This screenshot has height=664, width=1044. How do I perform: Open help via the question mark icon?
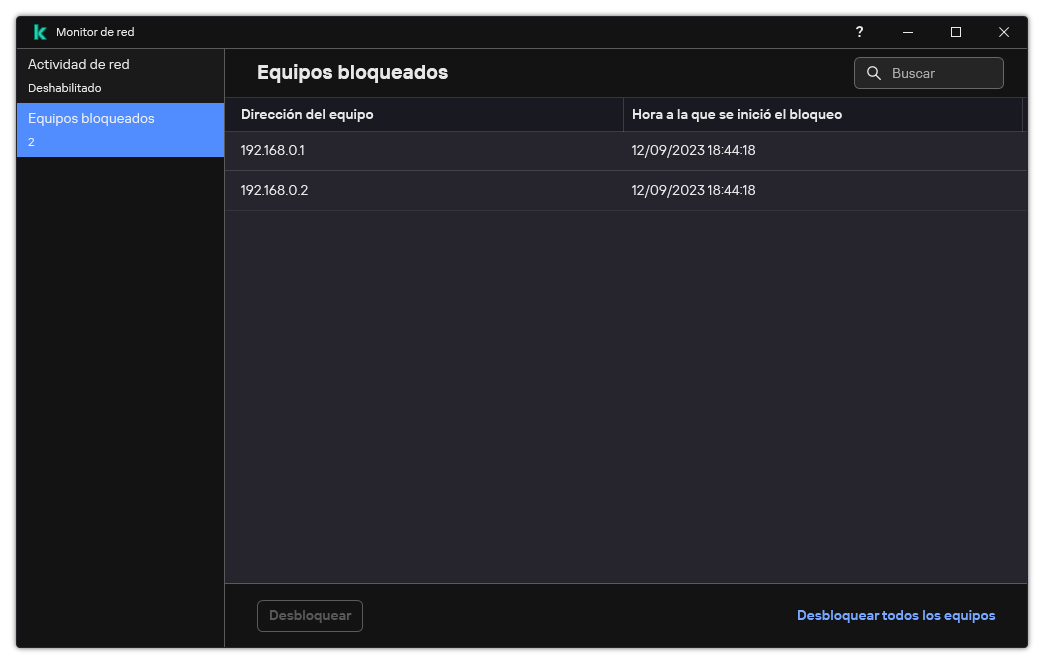click(x=859, y=32)
